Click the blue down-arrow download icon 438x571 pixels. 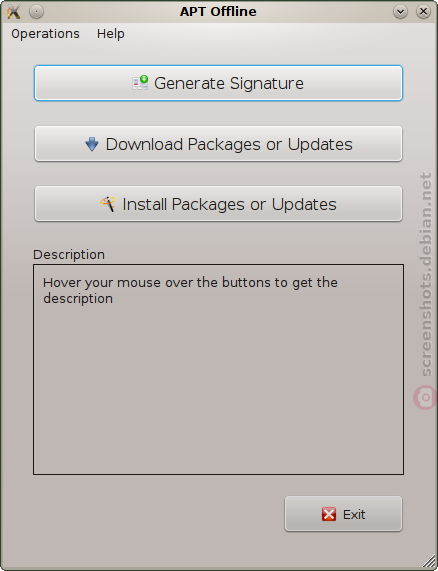click(x=92, y=144)
